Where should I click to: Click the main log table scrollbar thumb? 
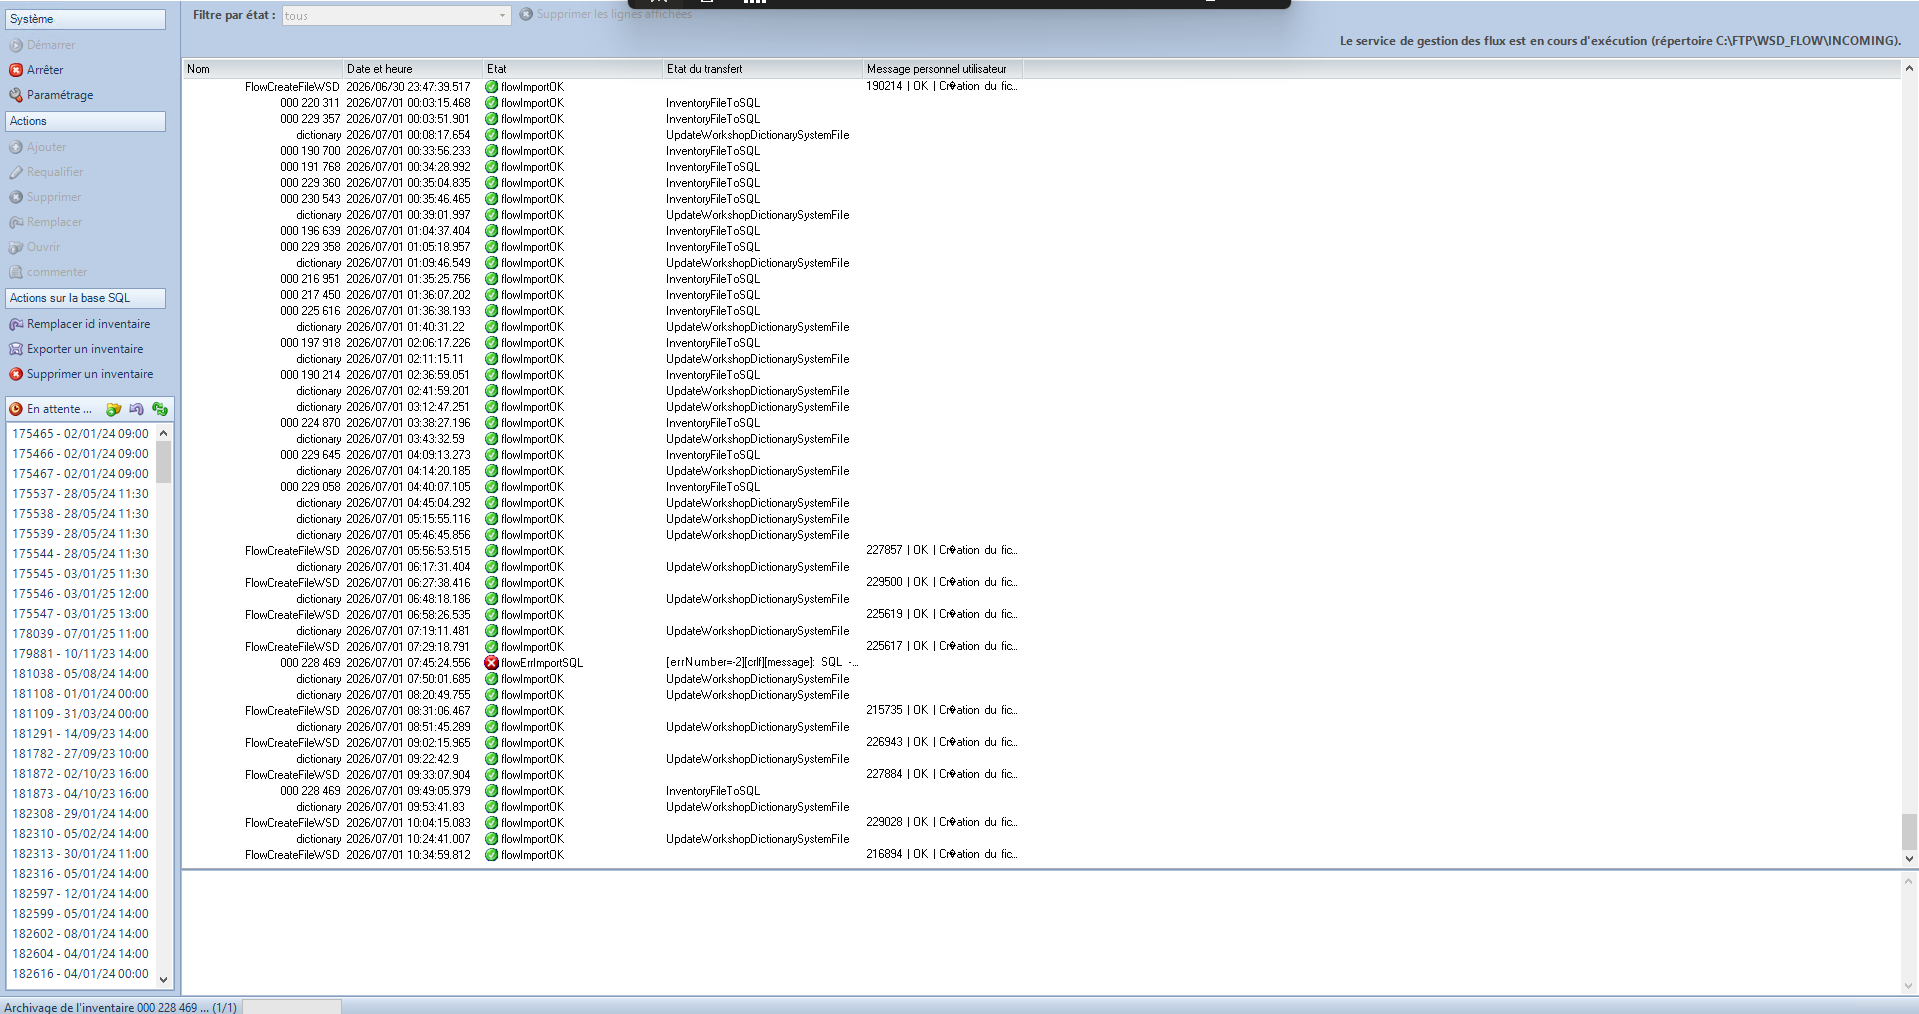(x=1909, y=831)
